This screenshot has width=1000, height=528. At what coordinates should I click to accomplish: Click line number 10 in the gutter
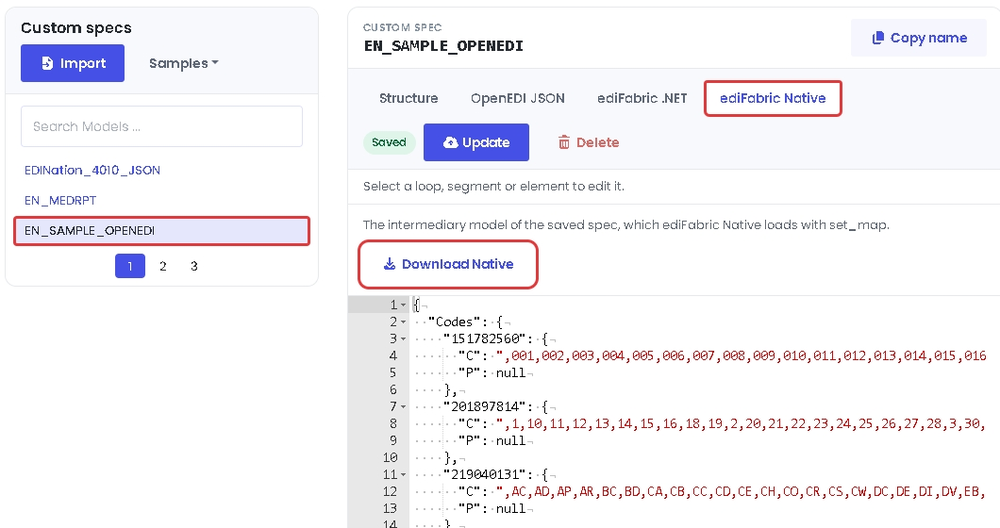click(x=390, y=458)
